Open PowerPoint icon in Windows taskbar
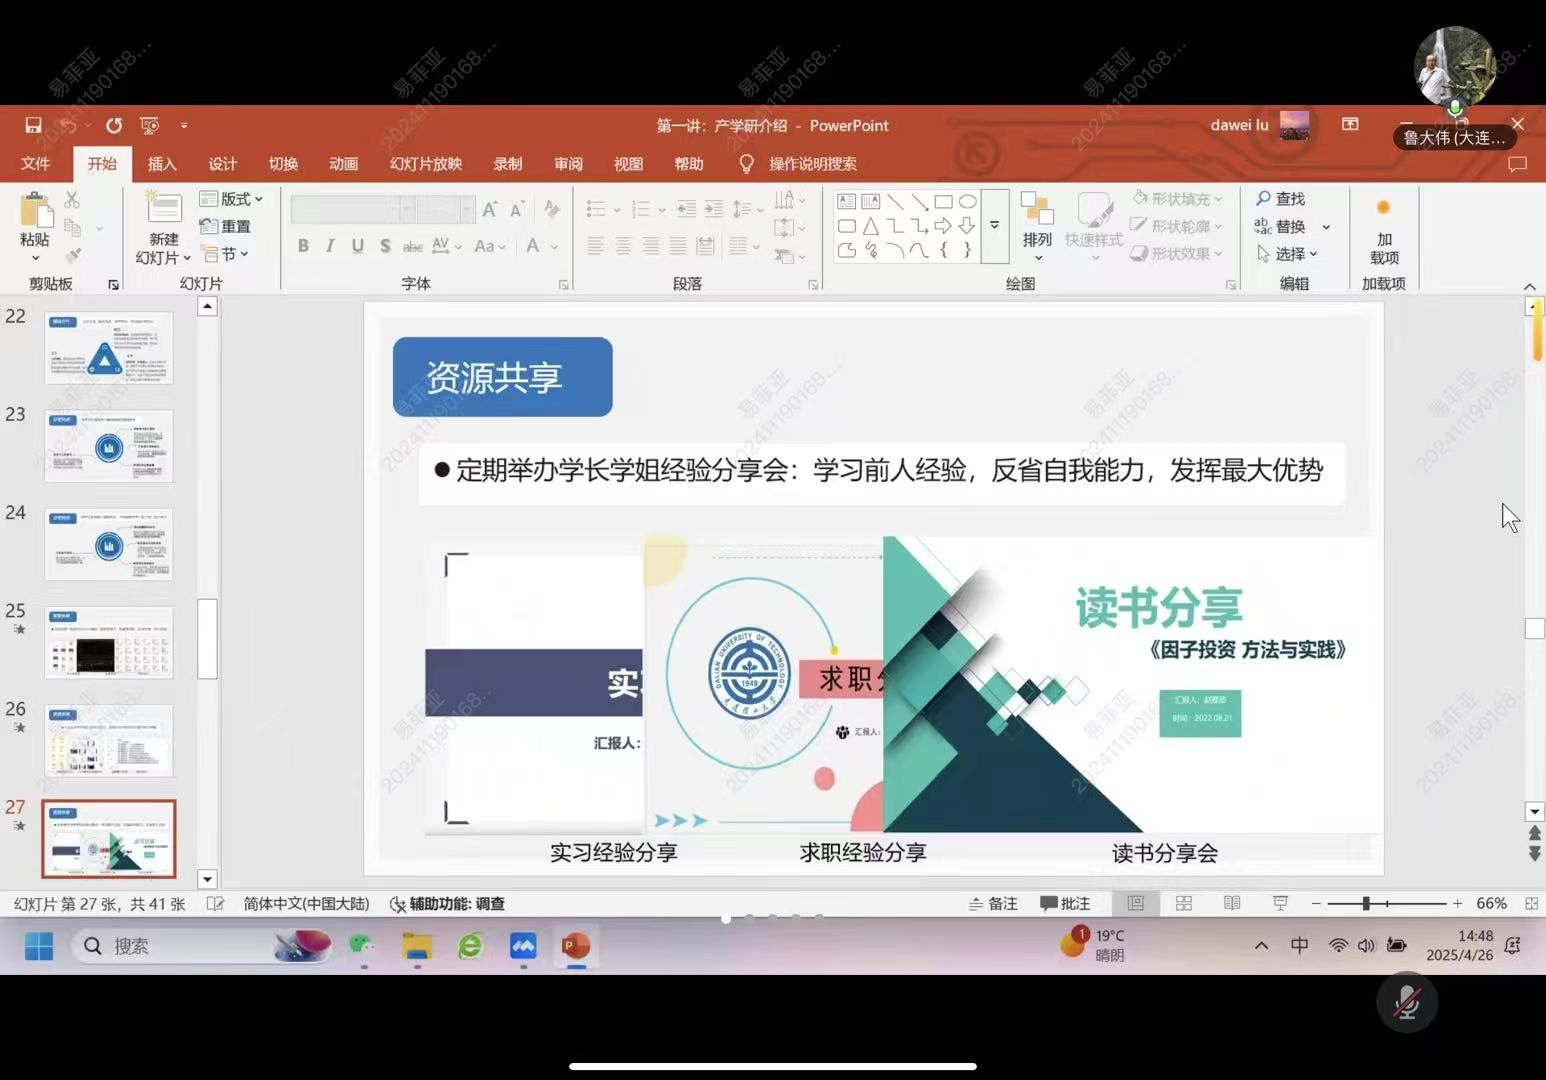This screenshot has width=1546, height=1080. click(x=575, y=946)
